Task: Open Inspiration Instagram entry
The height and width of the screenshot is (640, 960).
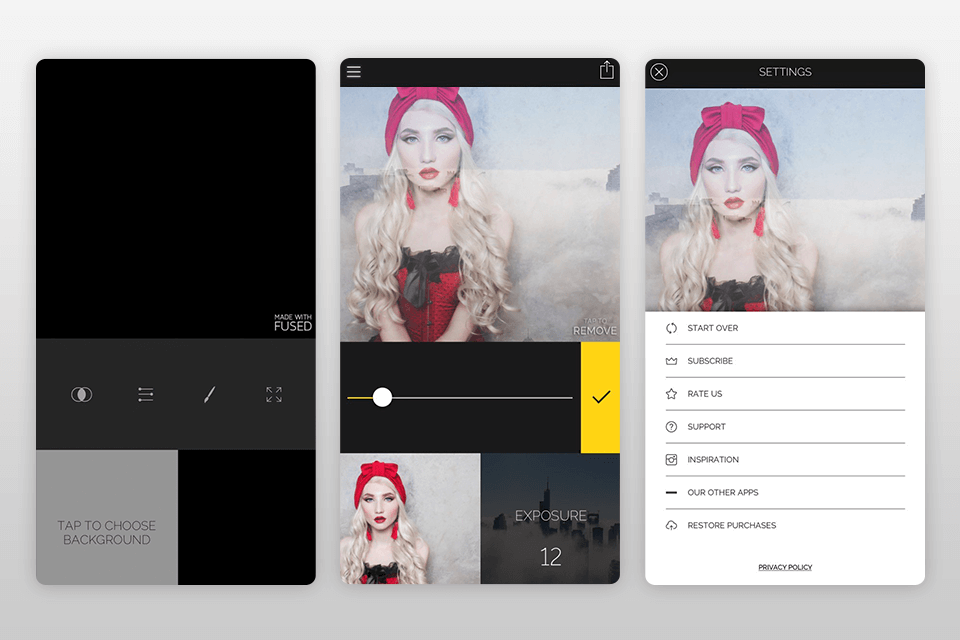Action: click(x=712, y=460)
